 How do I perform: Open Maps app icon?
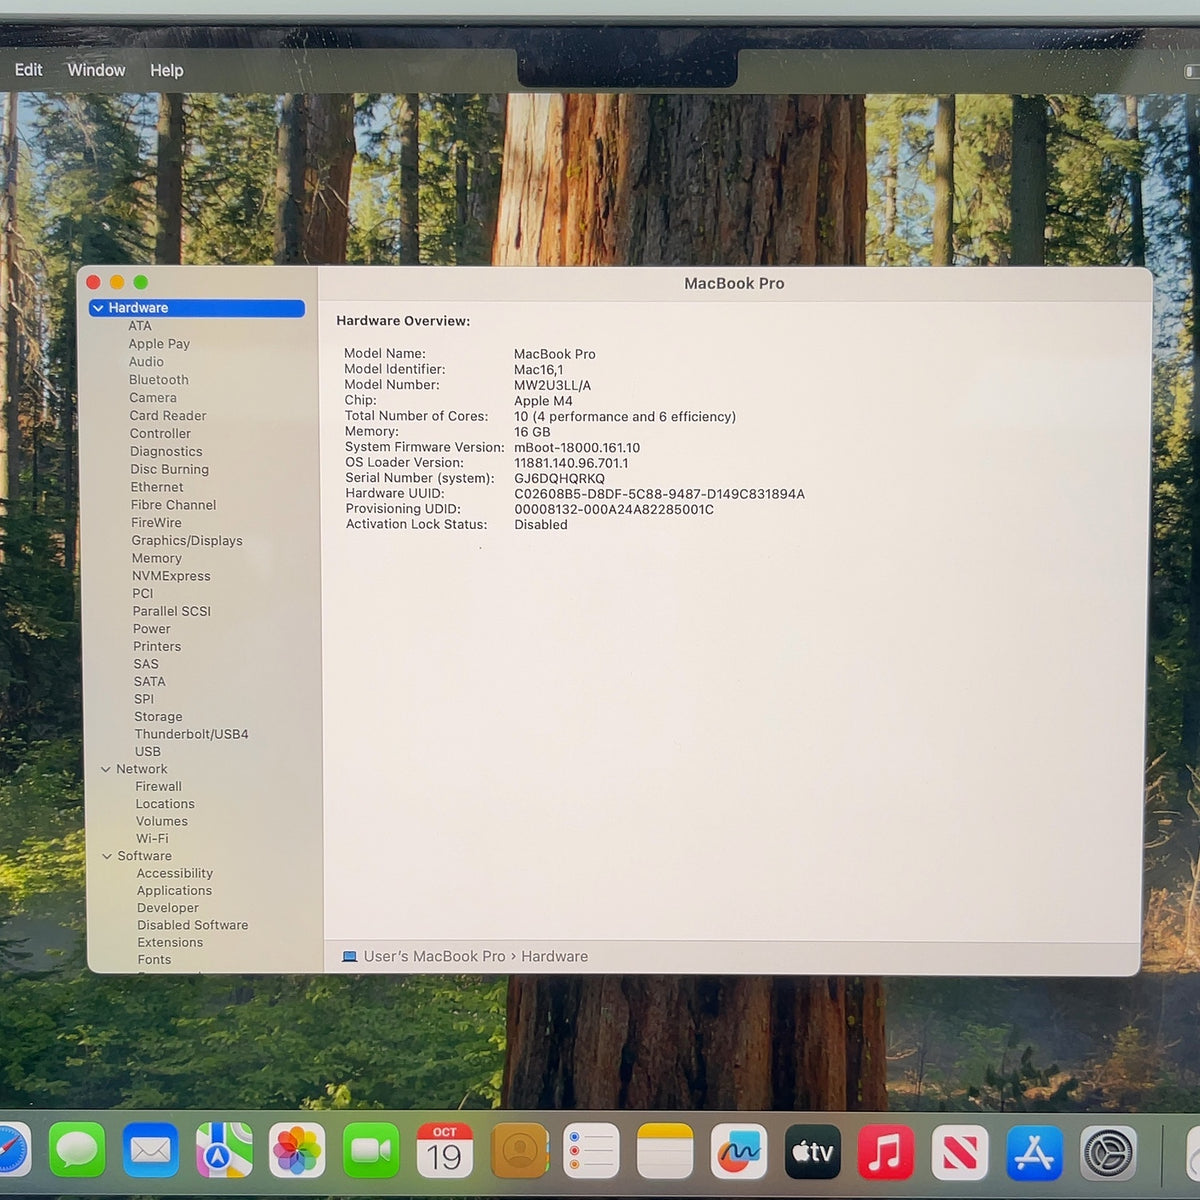tap(224, 1150)
